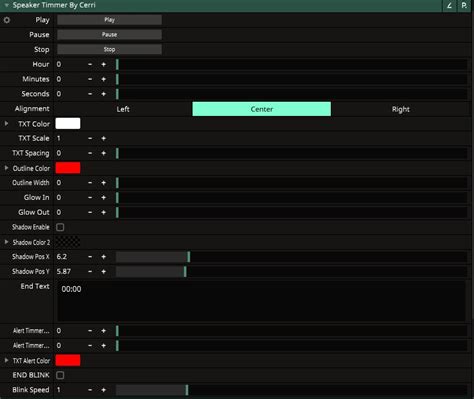474x399 pixels.
Task: Click the P. preset button in header
Action: tap(464, 6)
